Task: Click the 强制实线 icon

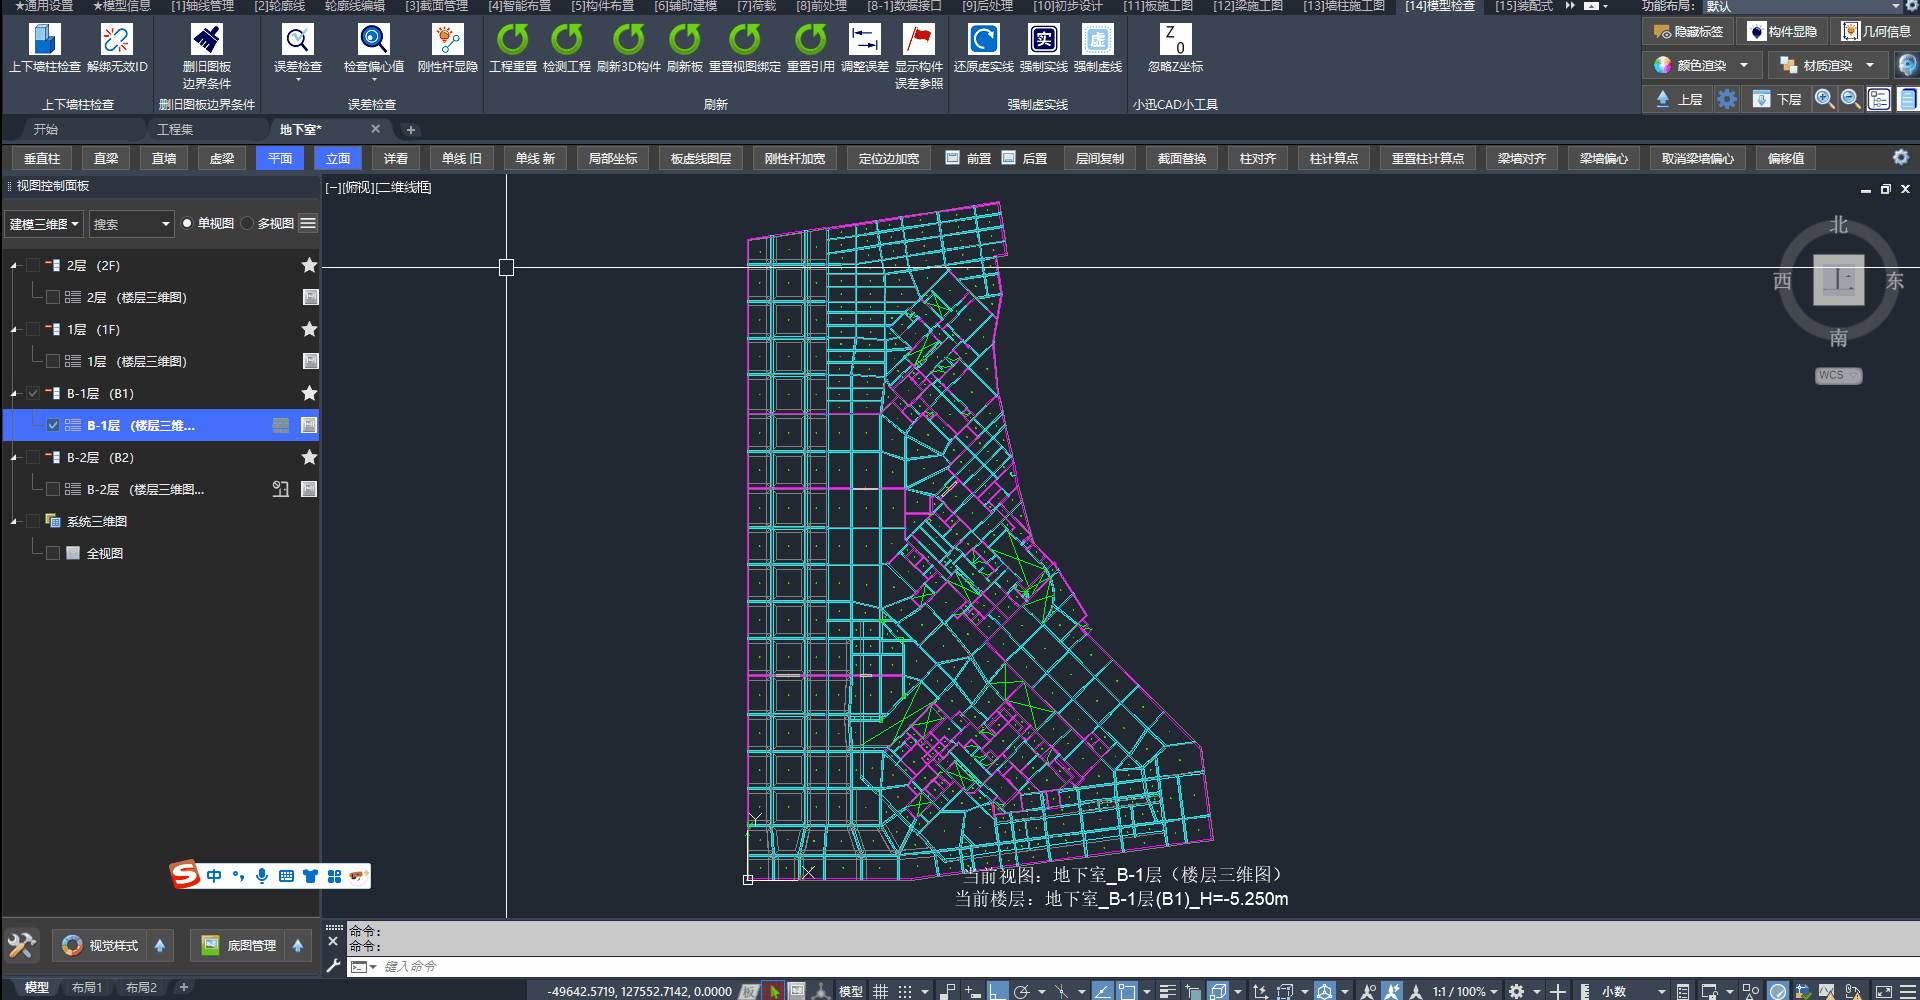Action: pos(1043,40)
